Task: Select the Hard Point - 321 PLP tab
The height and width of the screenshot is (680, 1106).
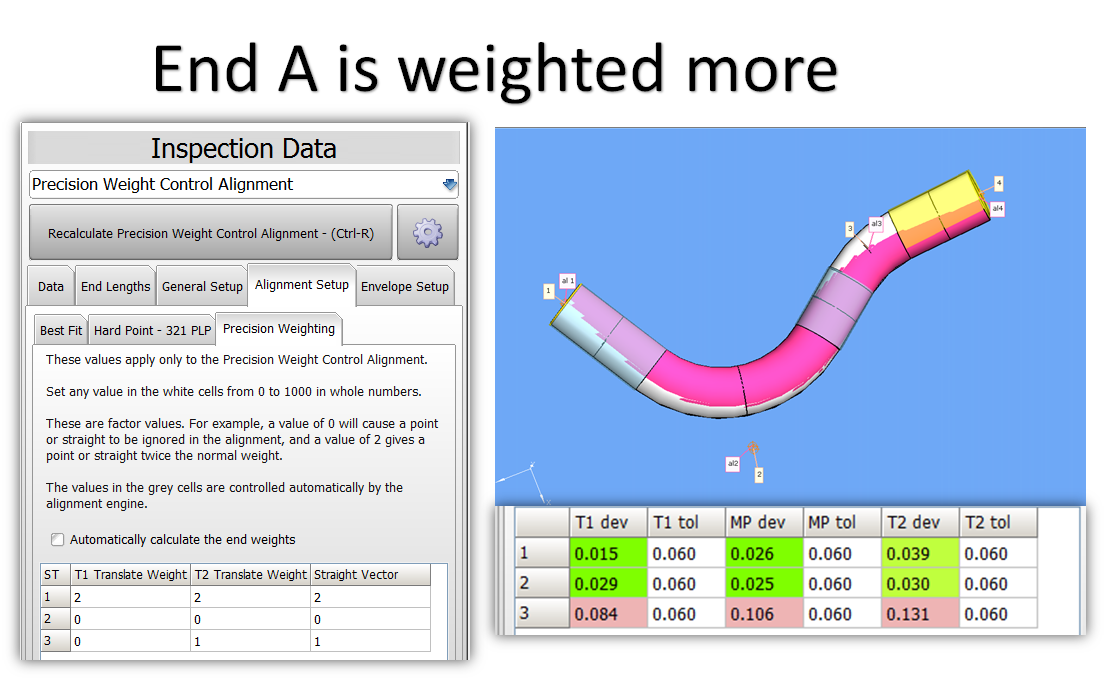Action: coord(151,330)
